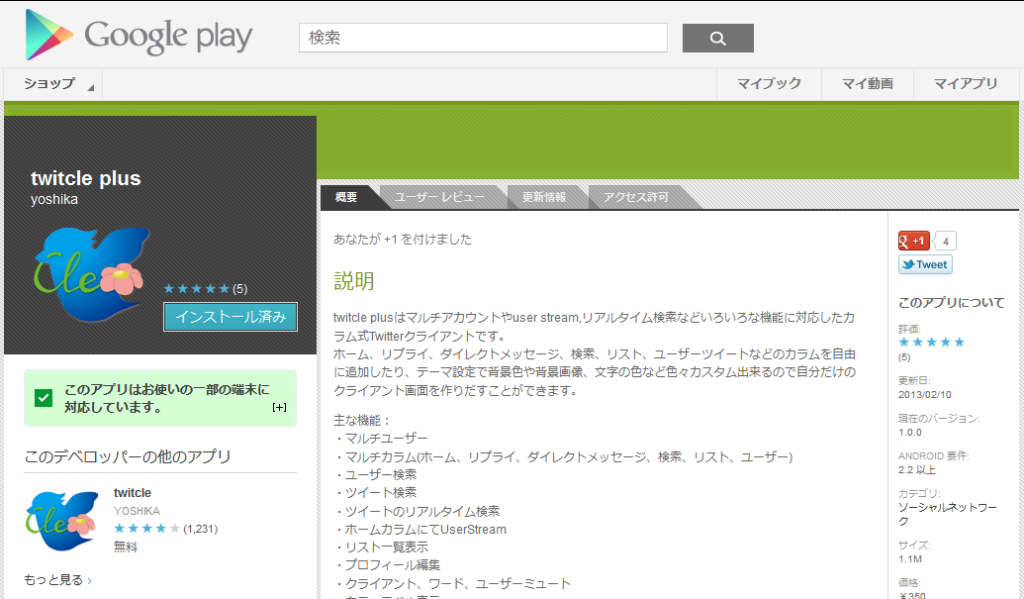Image resolution: width=1024 pixels, height=599 pixels.
Task: Click the ・ホームカラムにてUserStream feature line
Action: pyautogui.click(x=420, y=529)
